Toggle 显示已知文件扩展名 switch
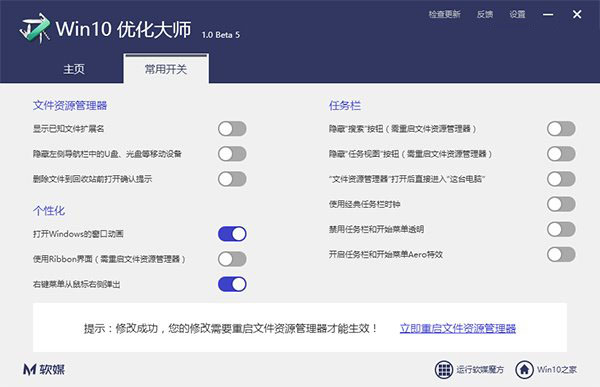Image resolution: width=600 pixels, height=387 pixels. tap(232, 129)
